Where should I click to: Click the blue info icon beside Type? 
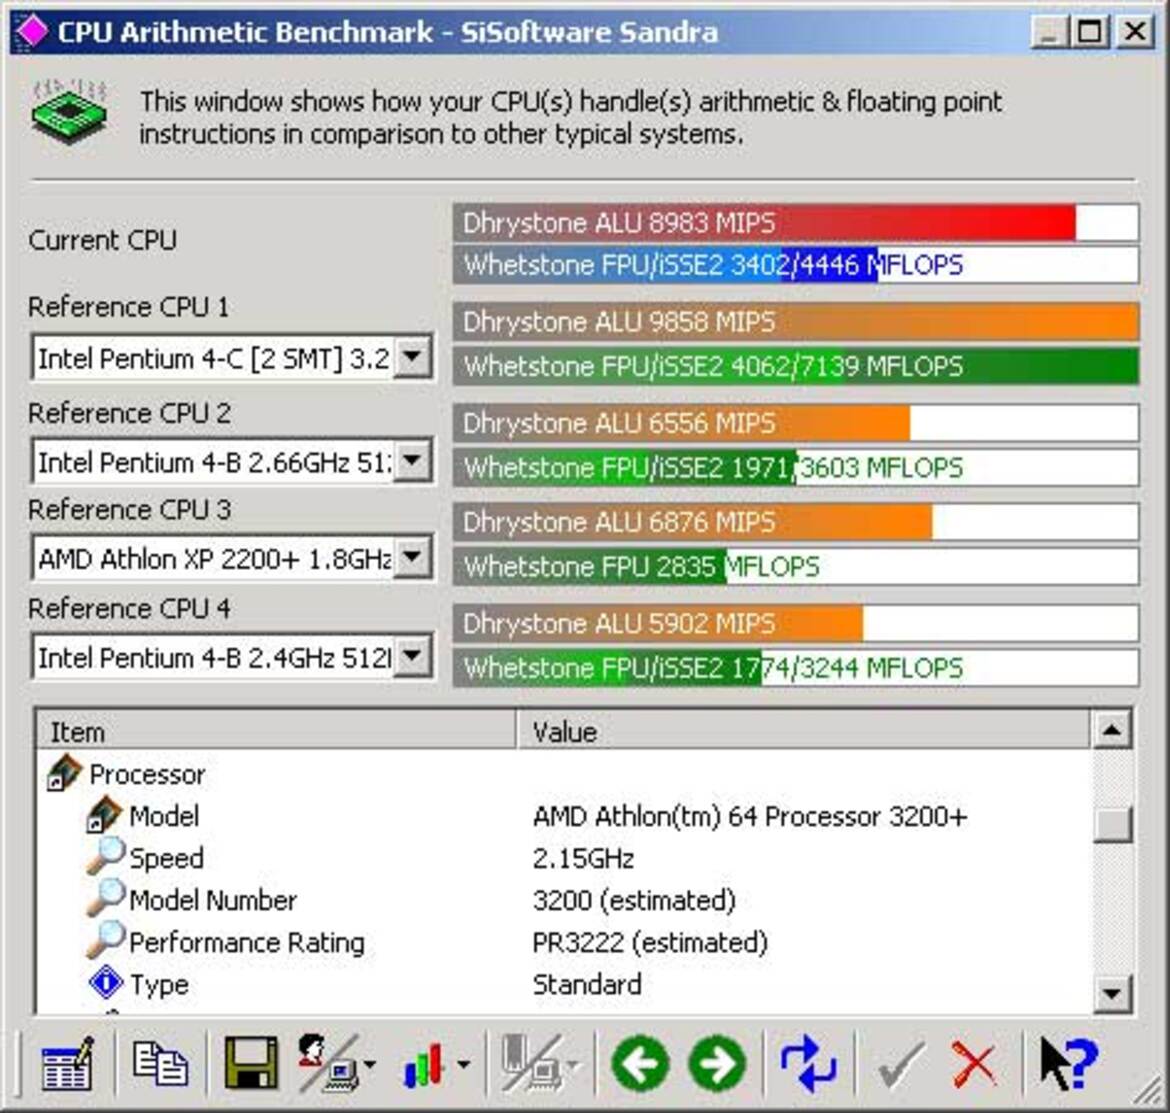(106, 982)
